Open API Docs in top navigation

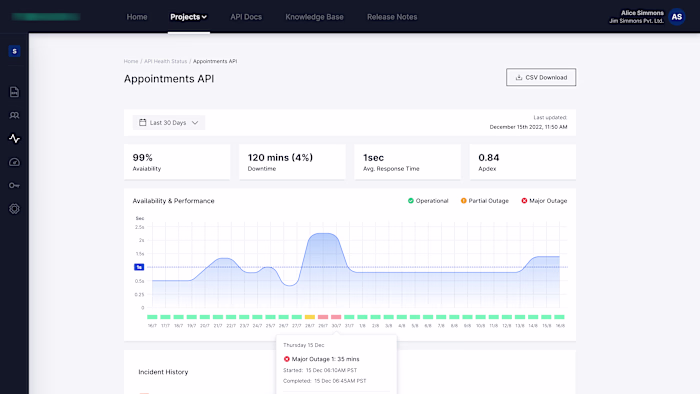(246, 17)
